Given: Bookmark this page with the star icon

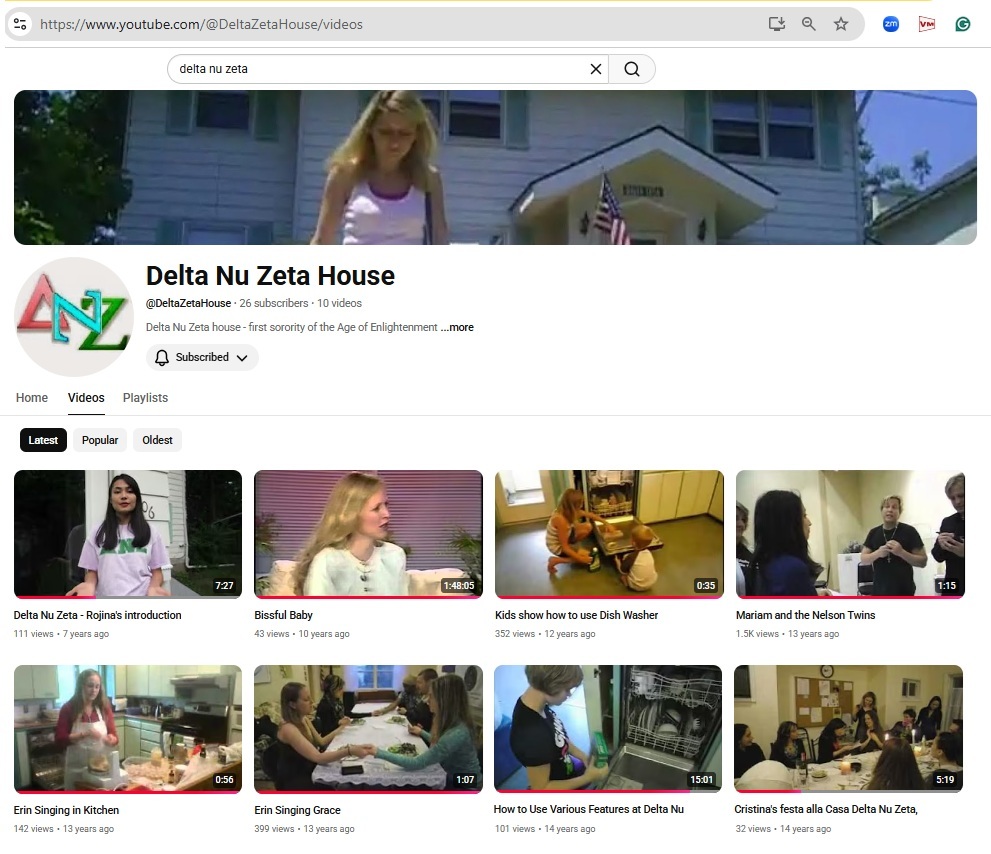Looking at the screenshot, I should coord(841,24).
